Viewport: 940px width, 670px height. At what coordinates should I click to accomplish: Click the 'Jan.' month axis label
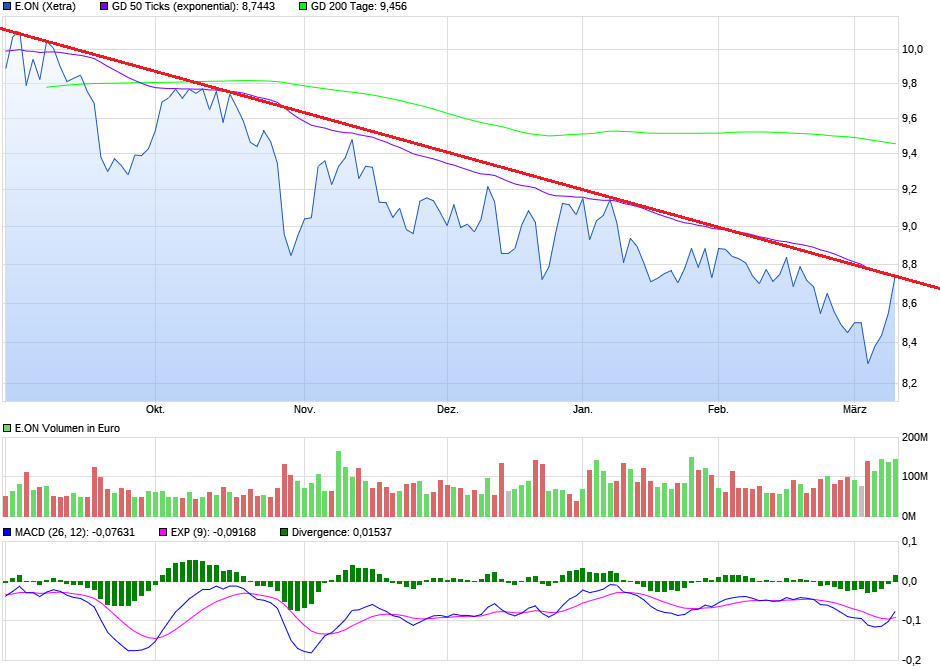[x=583, y=410]
